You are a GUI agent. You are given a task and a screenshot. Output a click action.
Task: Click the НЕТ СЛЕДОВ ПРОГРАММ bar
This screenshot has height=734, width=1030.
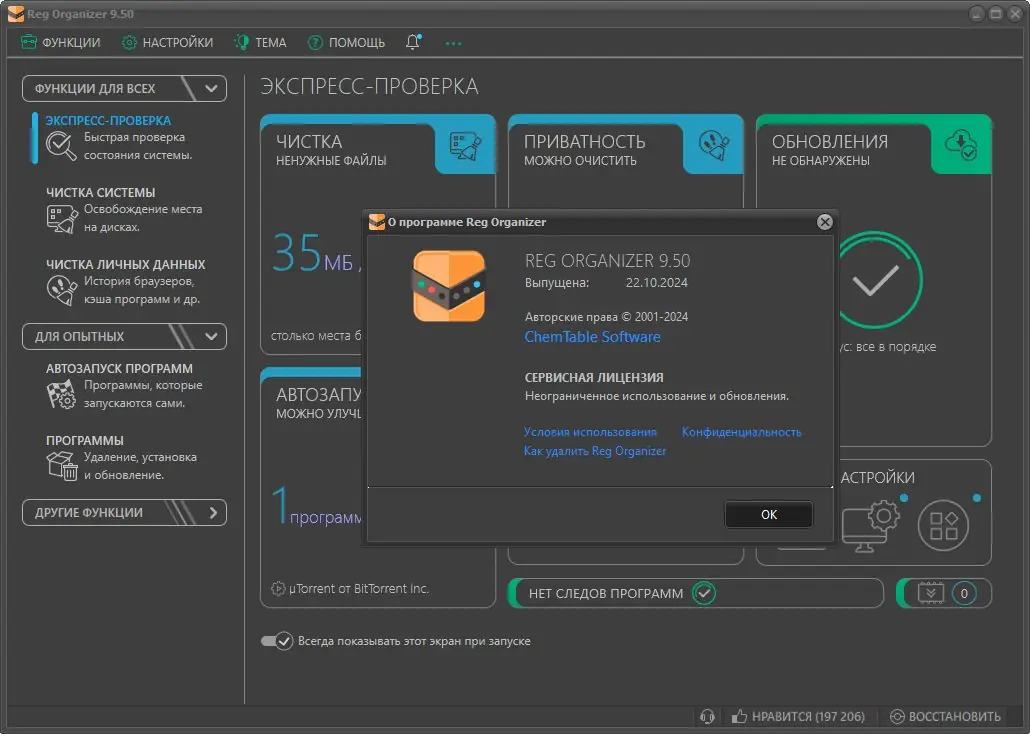click(696, 593)
